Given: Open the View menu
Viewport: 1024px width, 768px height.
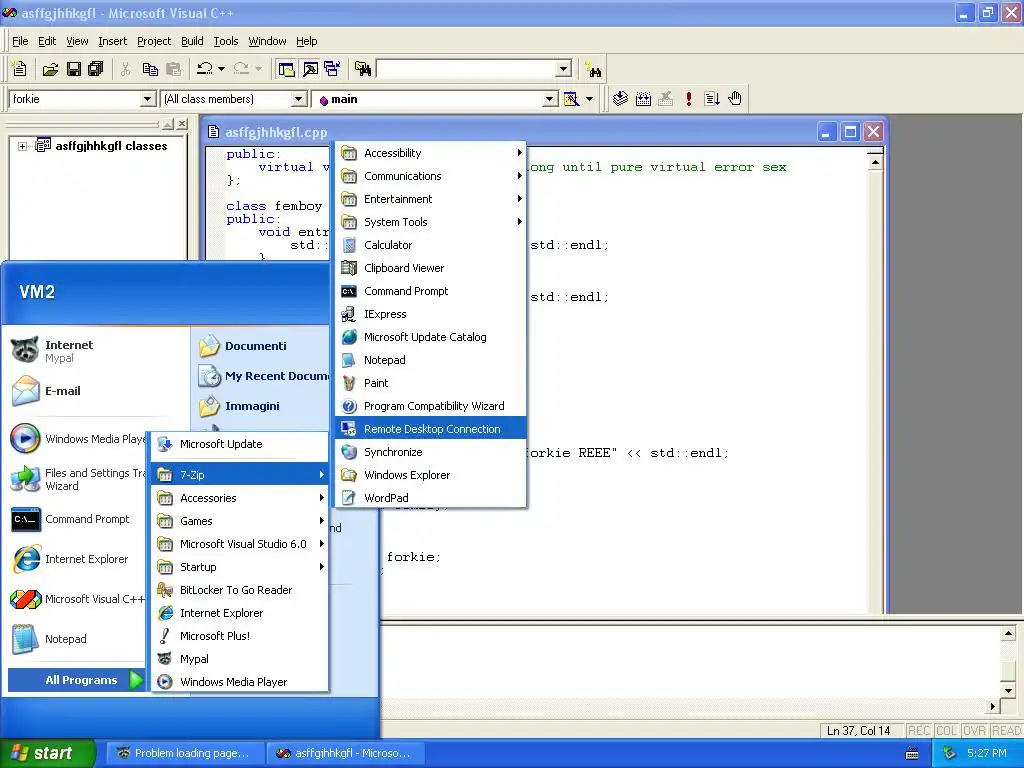Looking at the screenshot, I should point(77,41).
